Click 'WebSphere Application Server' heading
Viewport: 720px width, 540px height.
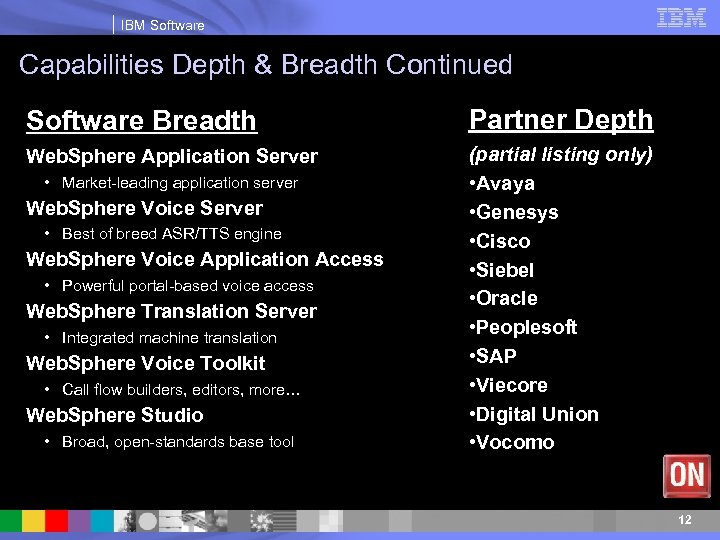(x=172, y=156)
